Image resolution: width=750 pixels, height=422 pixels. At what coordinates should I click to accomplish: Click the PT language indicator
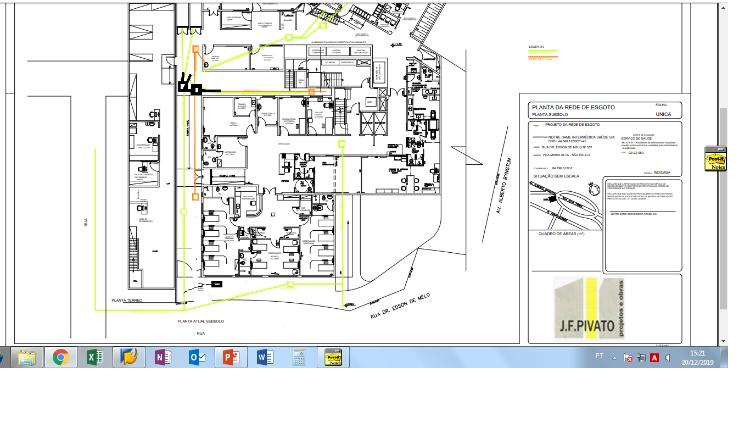600,356
